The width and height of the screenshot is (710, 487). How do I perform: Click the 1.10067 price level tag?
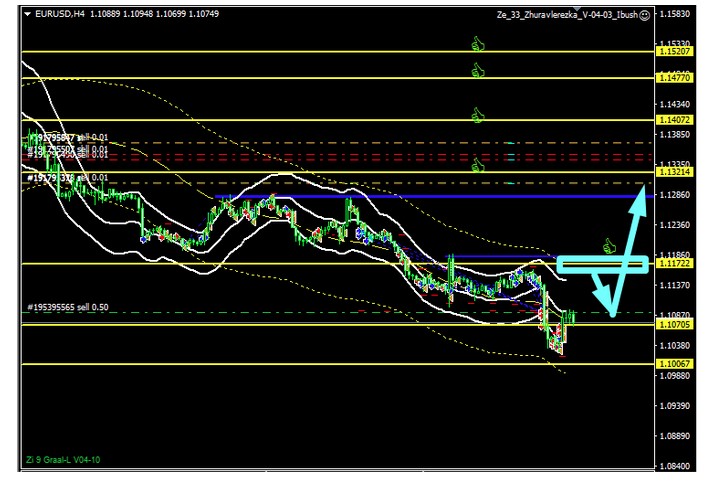(673, 364)
